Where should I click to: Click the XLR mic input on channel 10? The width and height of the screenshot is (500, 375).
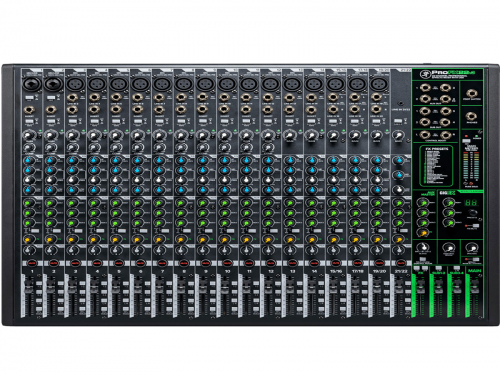coord(227,83)
